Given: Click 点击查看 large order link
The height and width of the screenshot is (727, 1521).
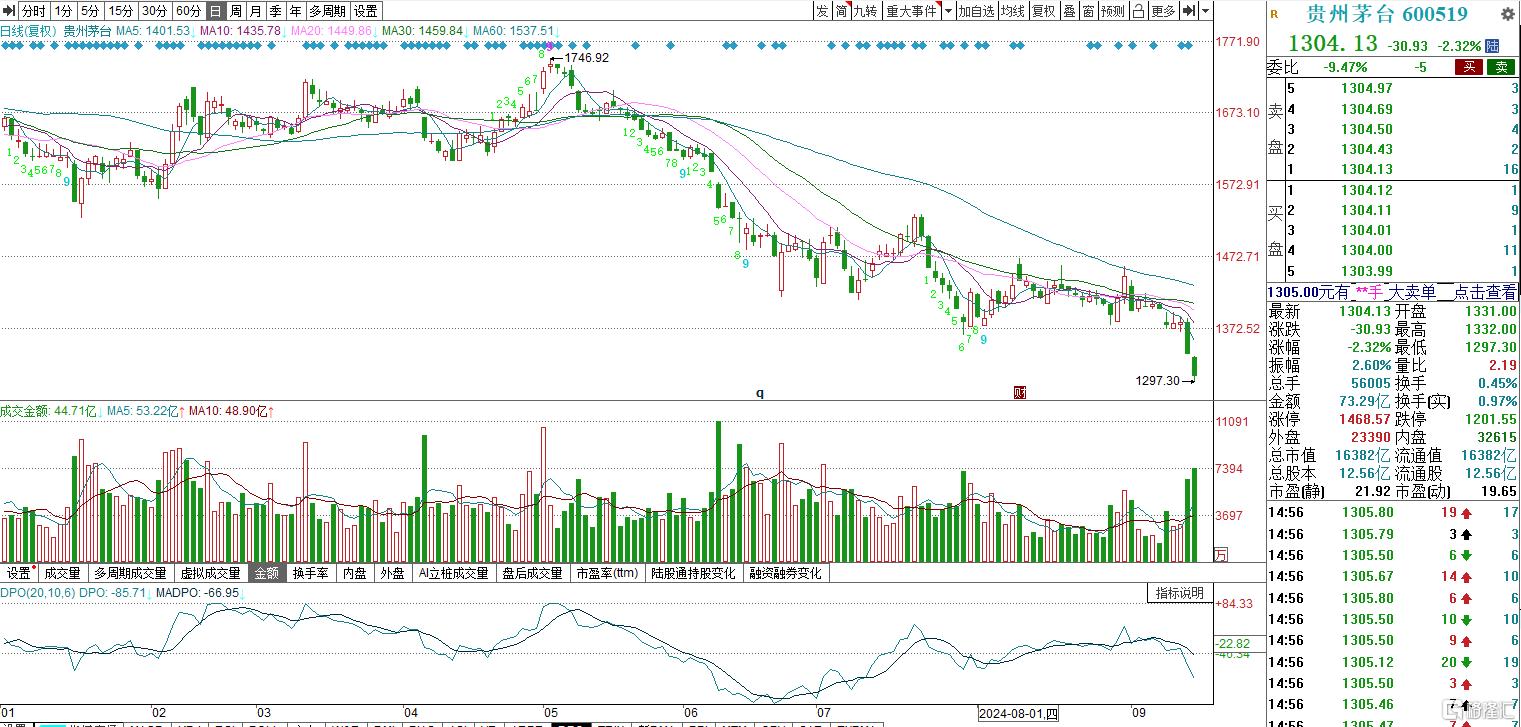Looking at the screenshot, I should coord(1484,292).
